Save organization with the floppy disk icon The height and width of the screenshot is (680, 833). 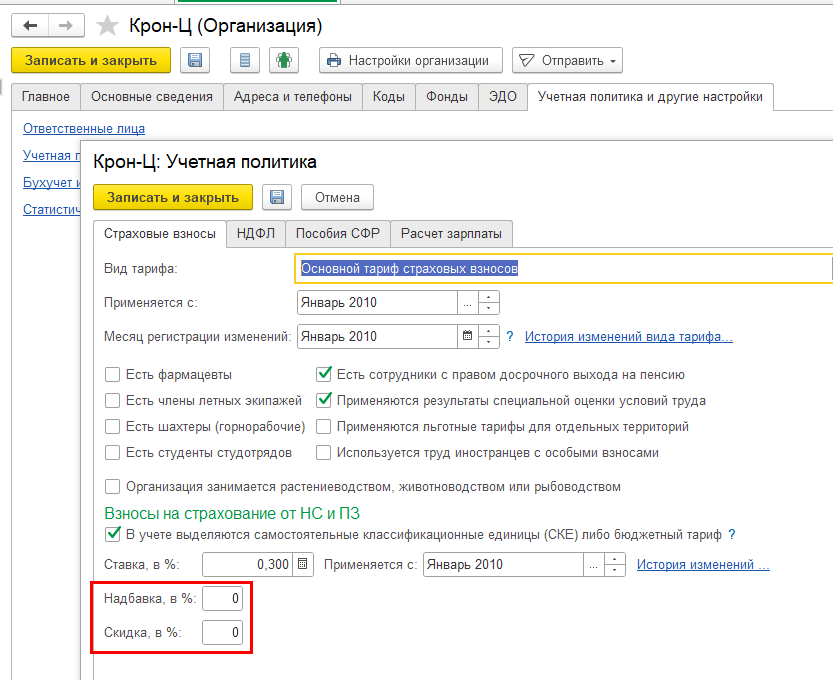195,60
